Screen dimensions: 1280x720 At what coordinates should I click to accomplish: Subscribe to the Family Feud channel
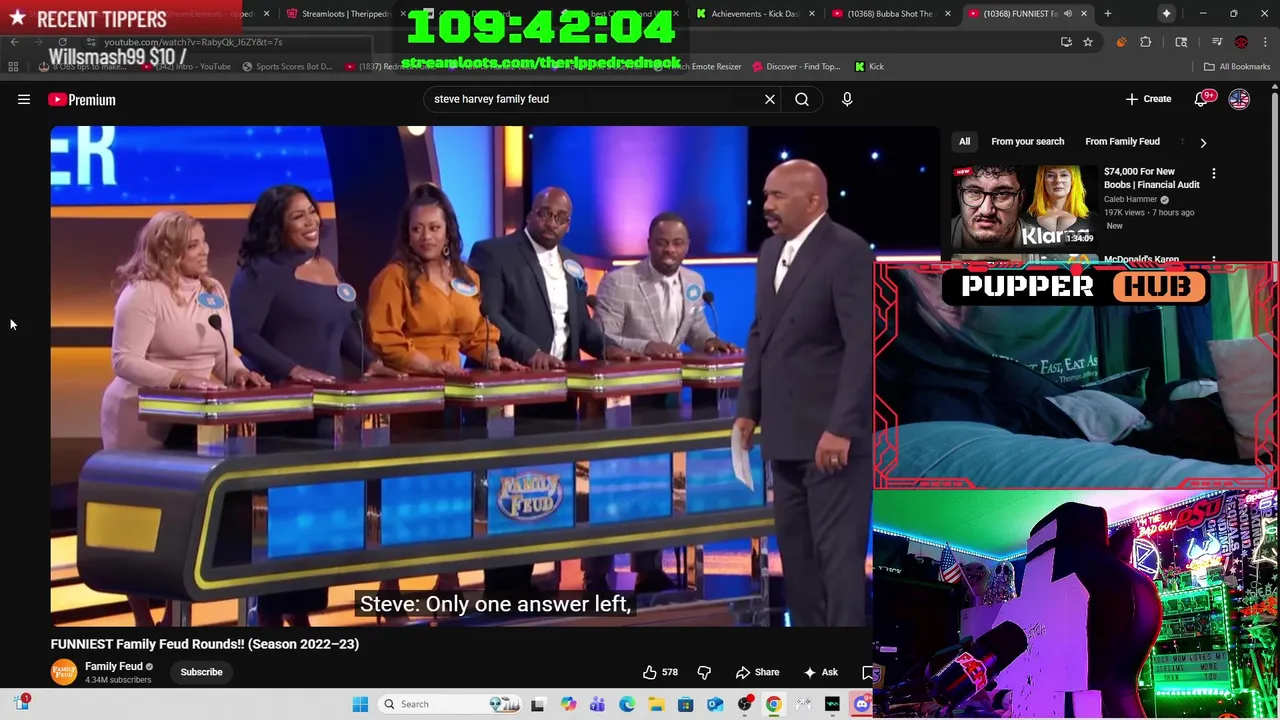(x=201, y=672)
